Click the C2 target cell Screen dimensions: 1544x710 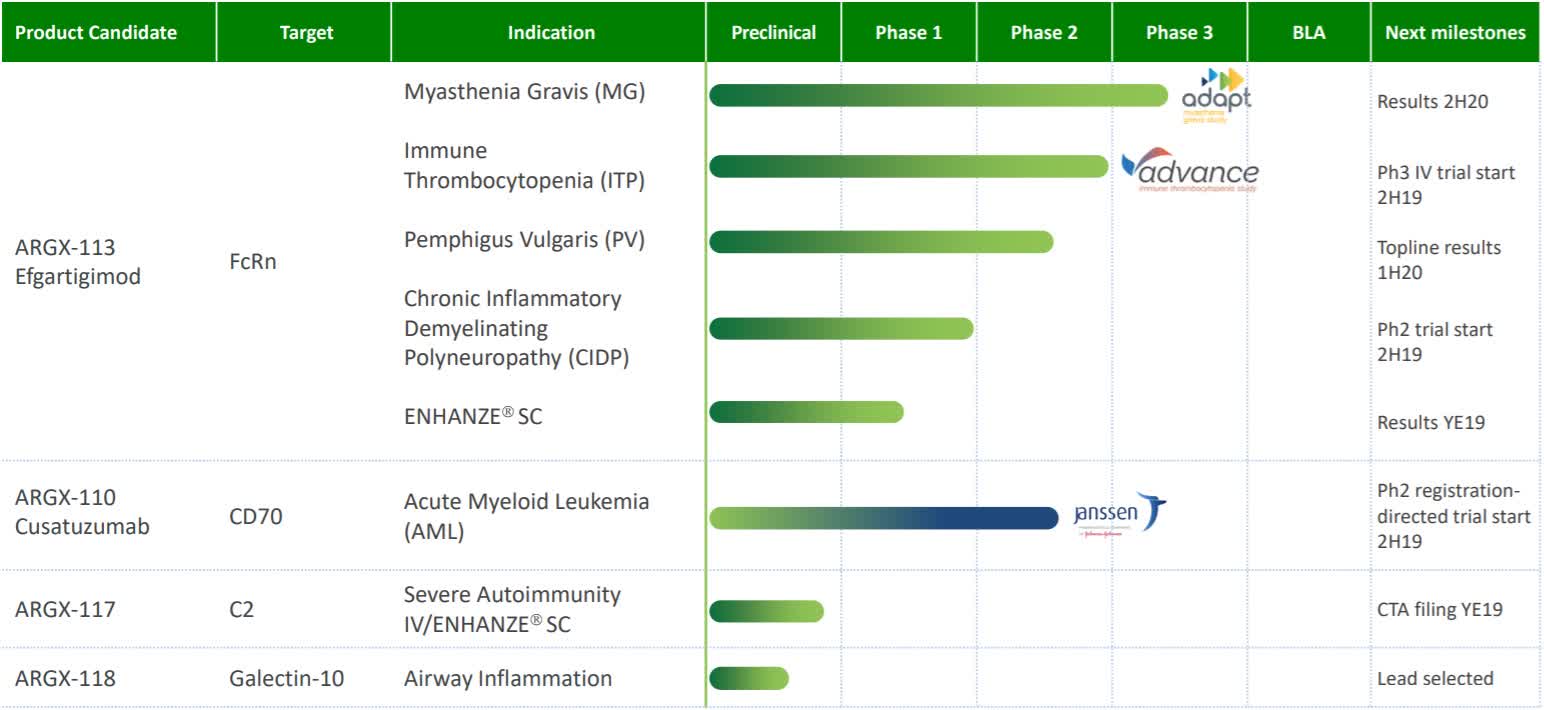pos(241,608)
